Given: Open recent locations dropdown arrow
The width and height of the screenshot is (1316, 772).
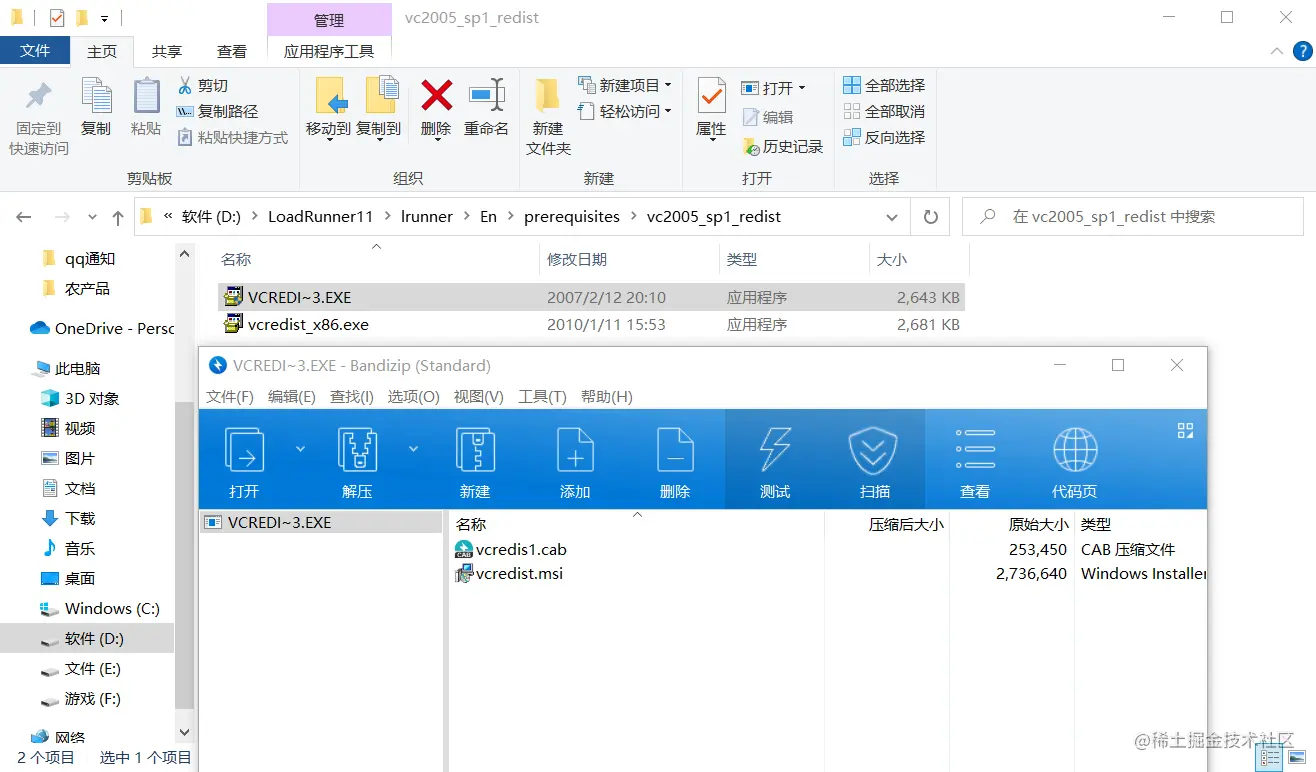Looking at the screenshot, I should [x=93, y=218].
